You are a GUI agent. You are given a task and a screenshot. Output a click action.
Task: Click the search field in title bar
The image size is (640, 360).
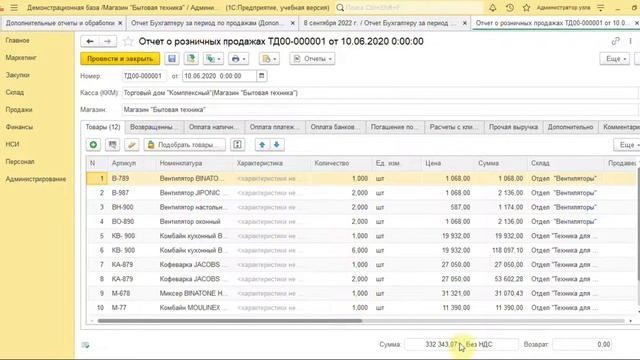[x=410, y=8]
